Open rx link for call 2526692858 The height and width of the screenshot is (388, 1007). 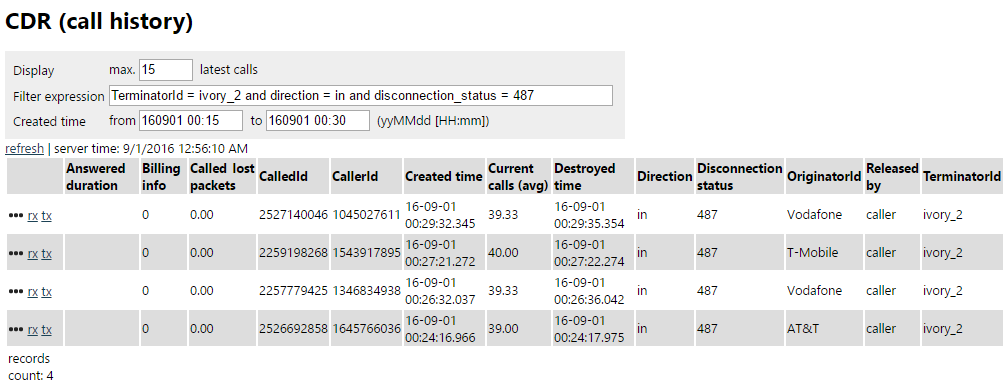(x=33, y=330)
